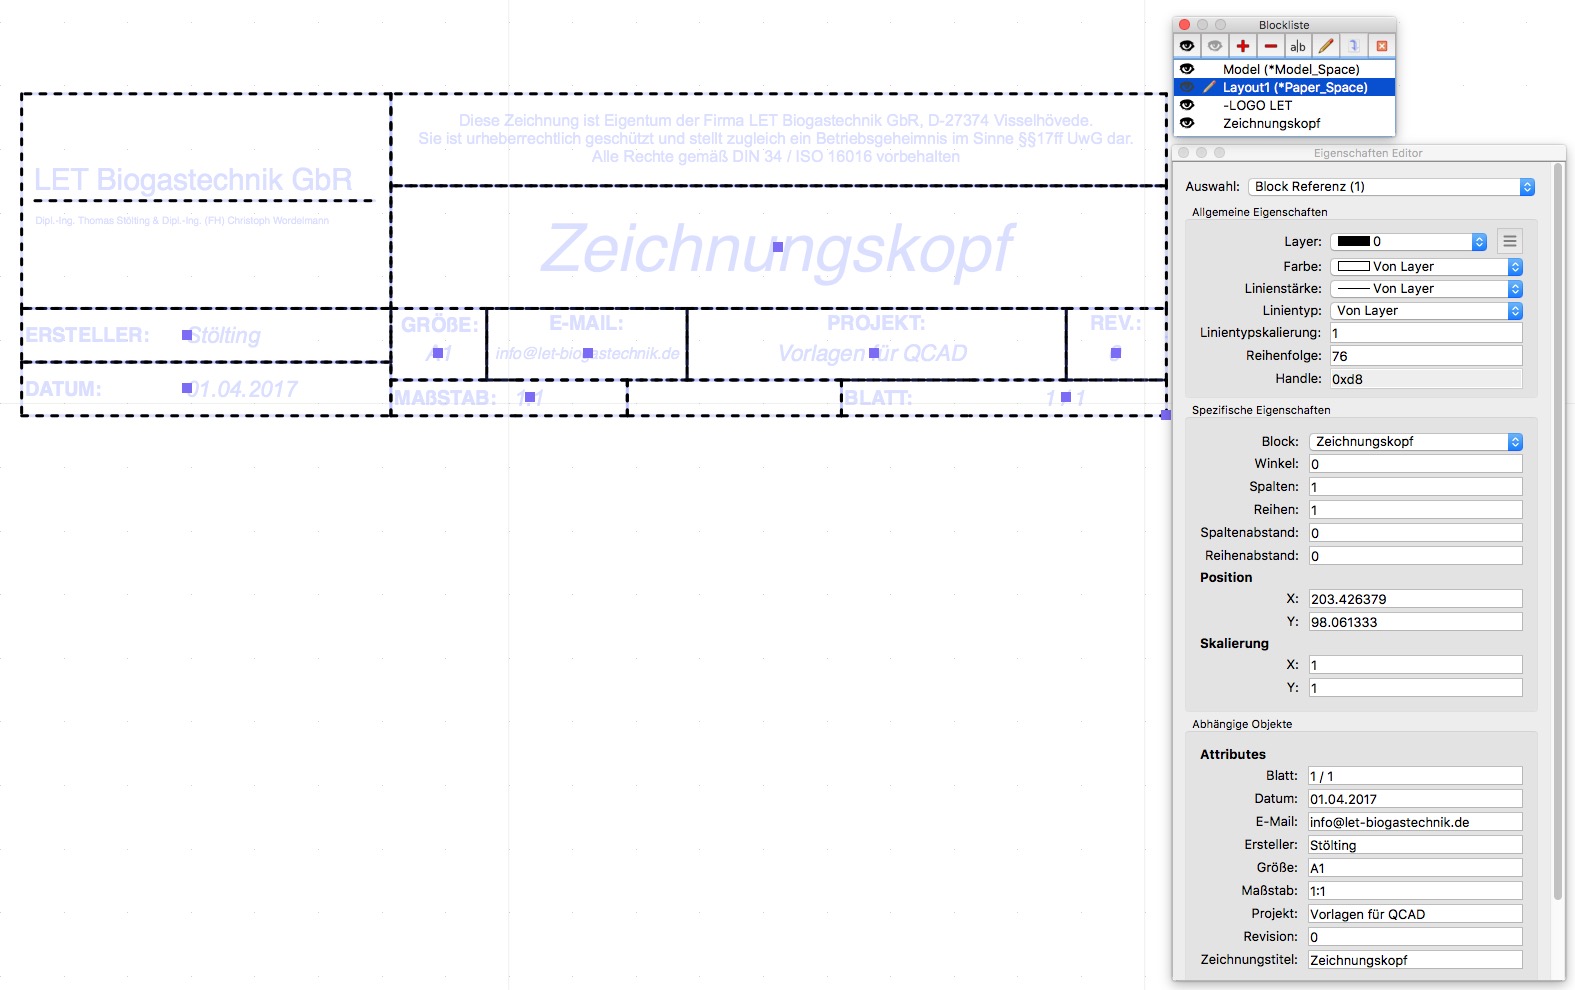1575x990 pixels.
Task: Click the black Layer color swatch
Action: (x=1354, y=241)
